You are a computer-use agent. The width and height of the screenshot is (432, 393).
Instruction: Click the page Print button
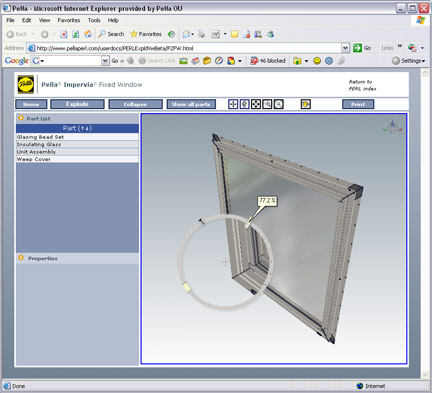(x=358, y=104)
